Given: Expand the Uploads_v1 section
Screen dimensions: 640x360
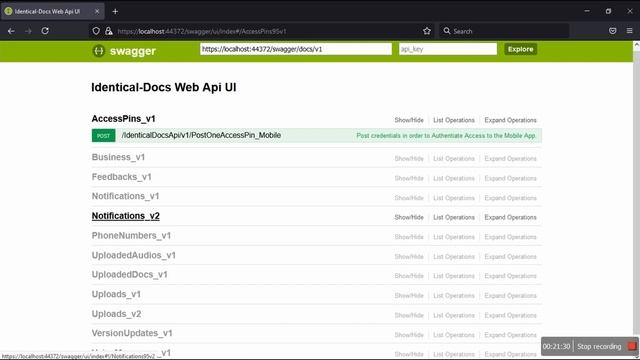Looking at the screenshot, I should (116, 294).
